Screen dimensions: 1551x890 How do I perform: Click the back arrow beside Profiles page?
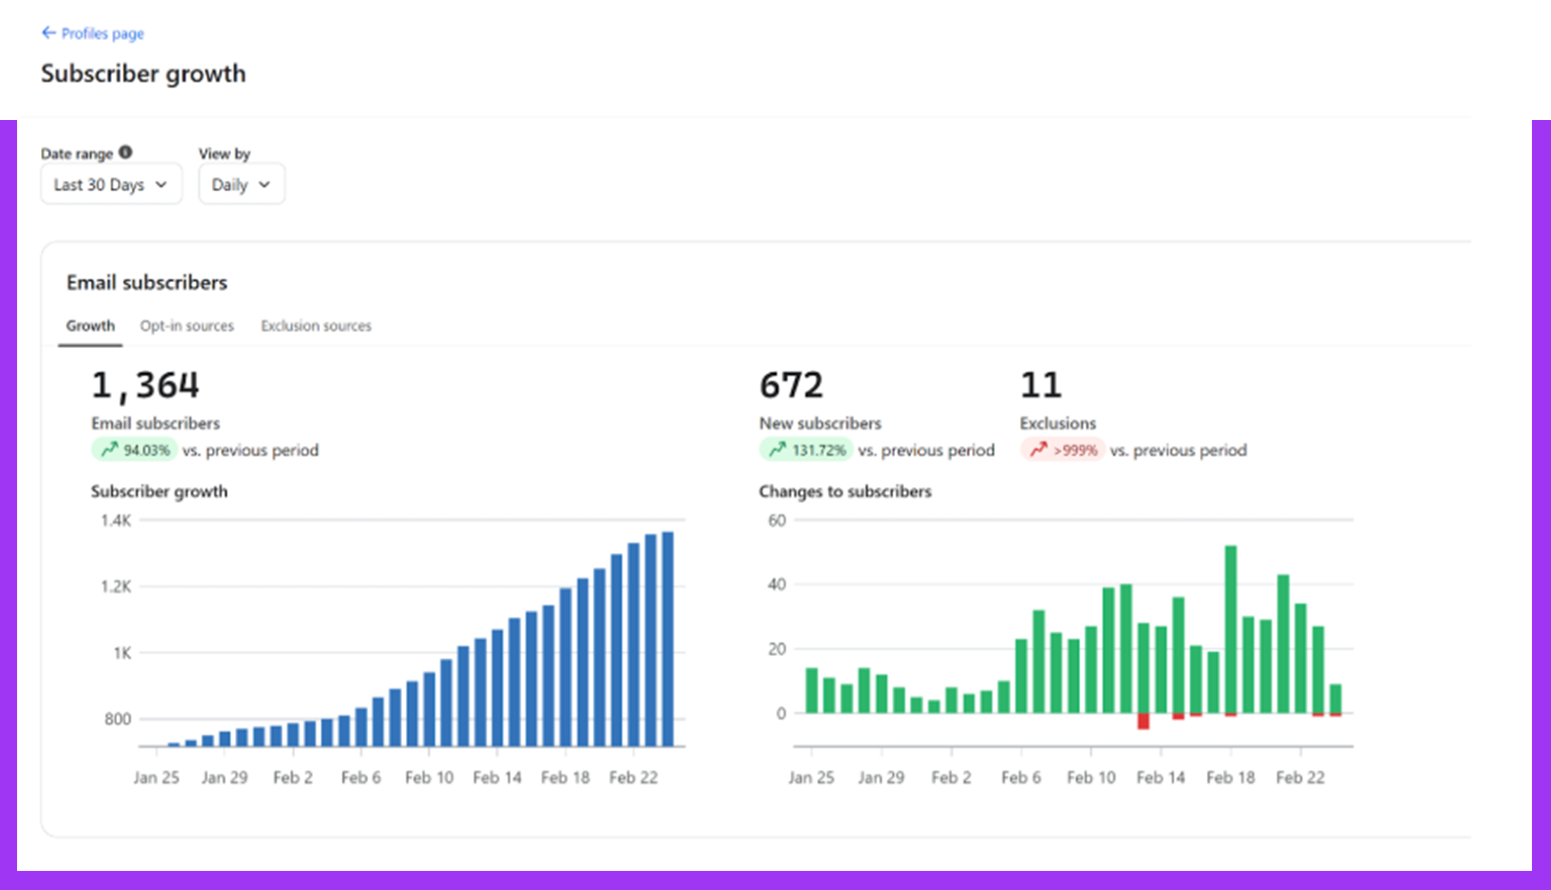point(48,33)
